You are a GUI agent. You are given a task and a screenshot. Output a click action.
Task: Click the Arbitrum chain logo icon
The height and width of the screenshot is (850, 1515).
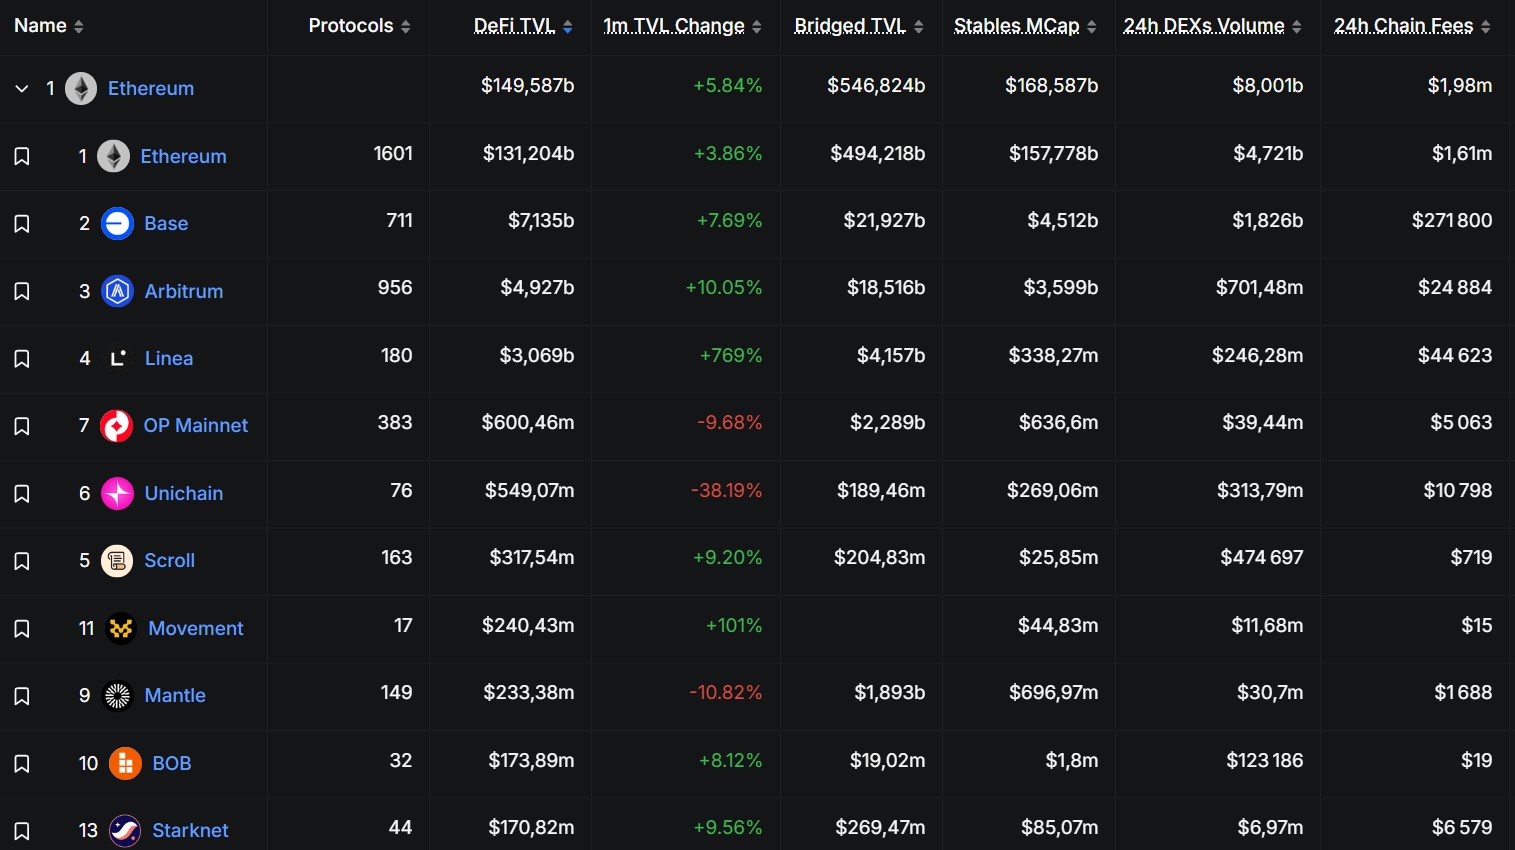click(x=117, y=291)
